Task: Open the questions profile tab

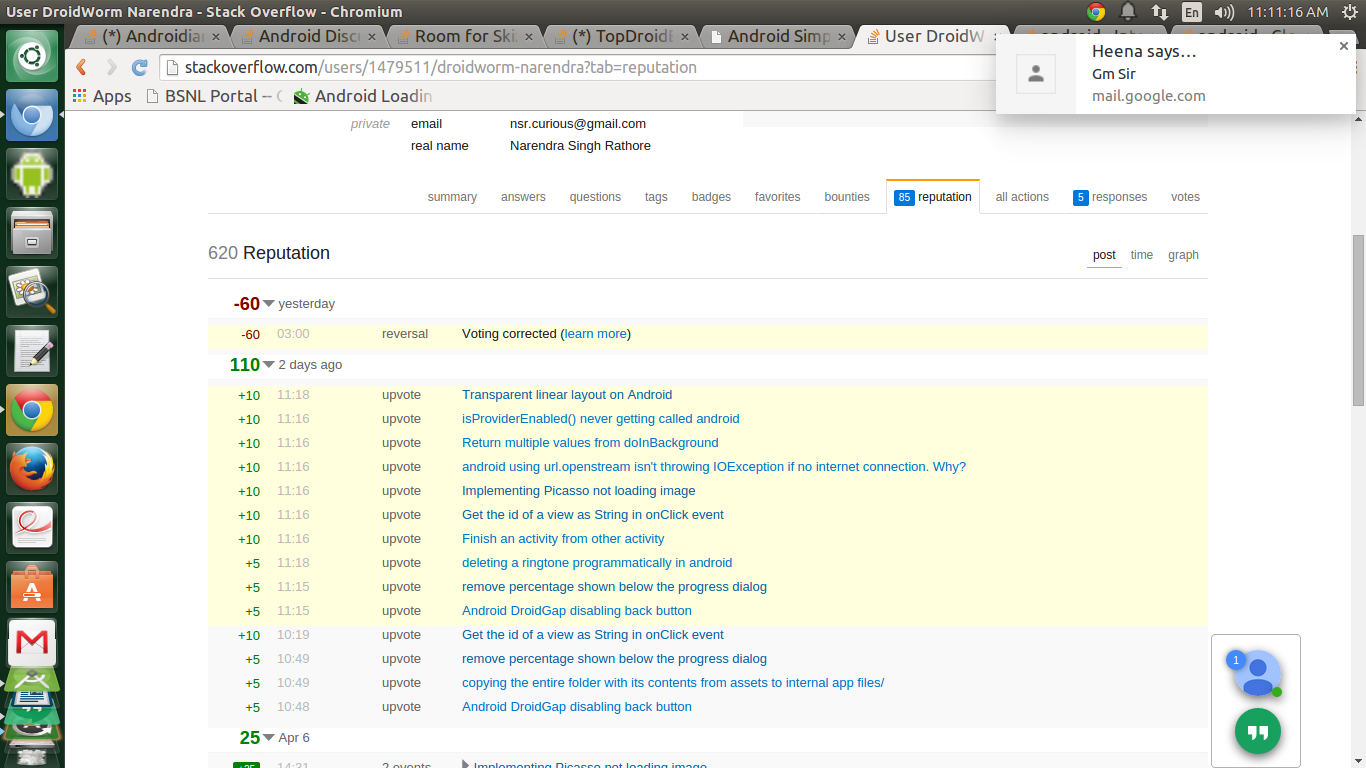Action: click(x=595, y=197)
